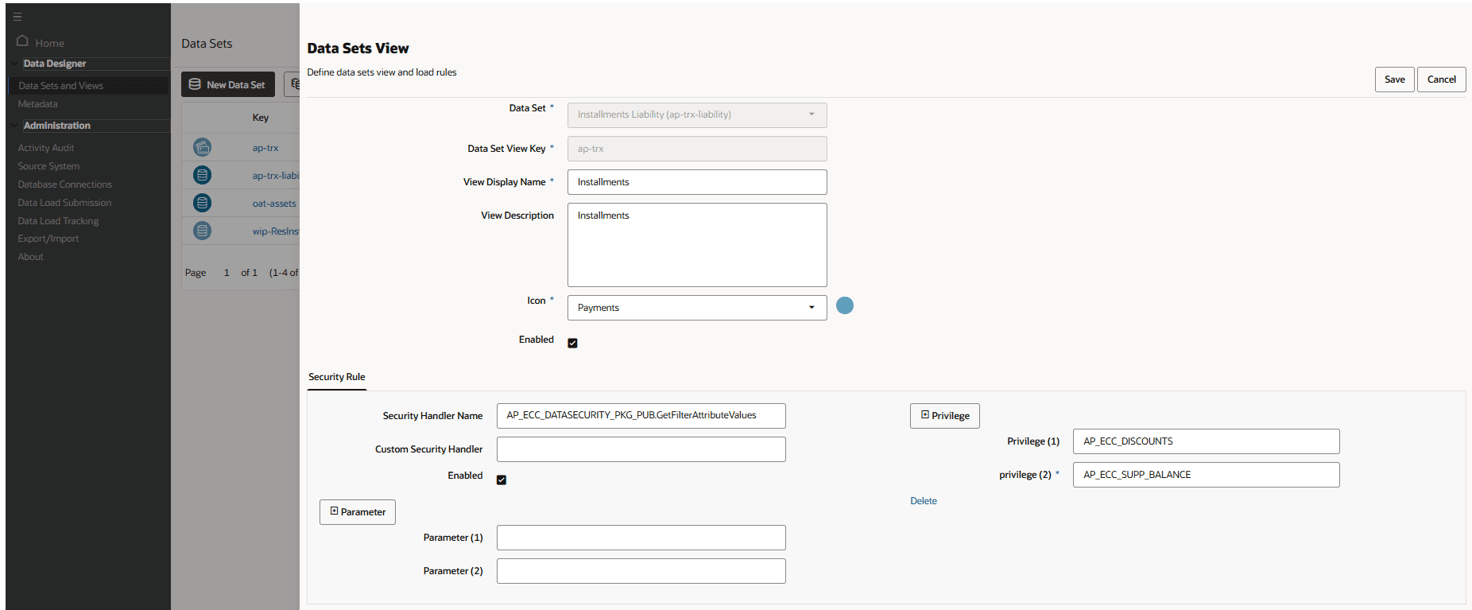Screen dimensions: 1472x610
Task: Open the Icon dropdown showing Payments
Action: (697, 308)
